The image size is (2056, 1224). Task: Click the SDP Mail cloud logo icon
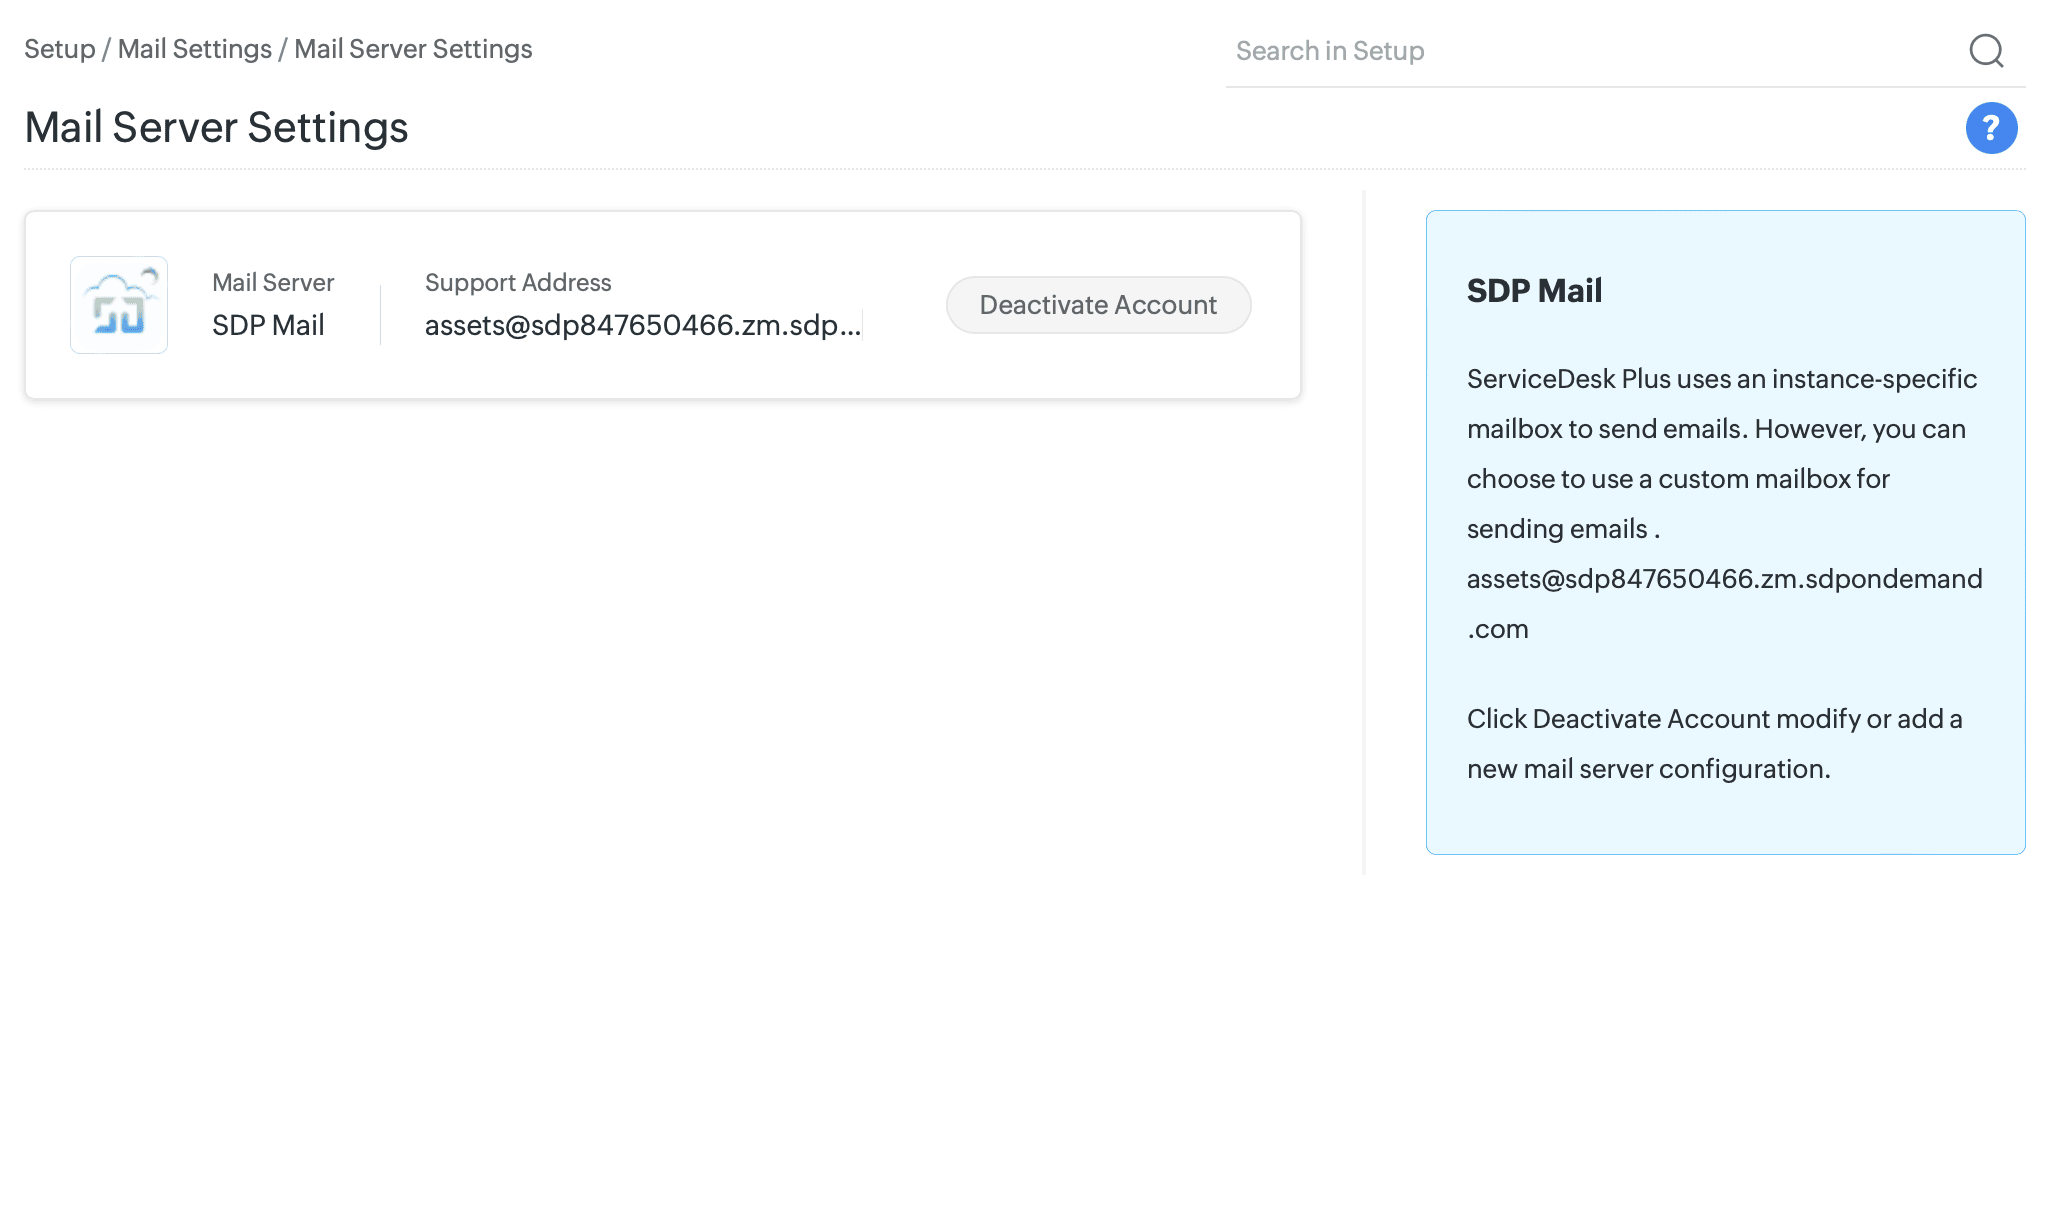119,305
